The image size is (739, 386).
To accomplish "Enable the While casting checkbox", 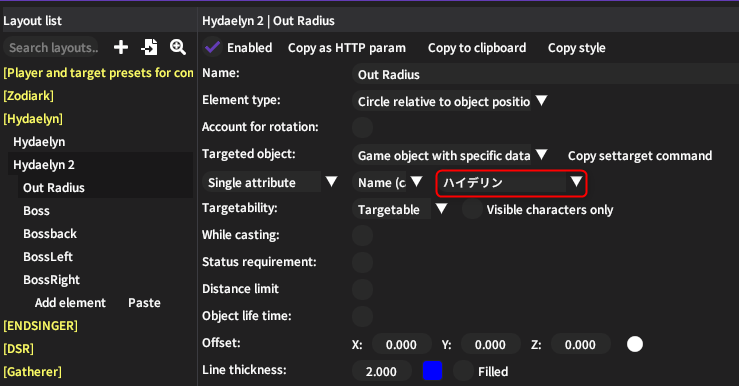I will click(x=362, y=235).
